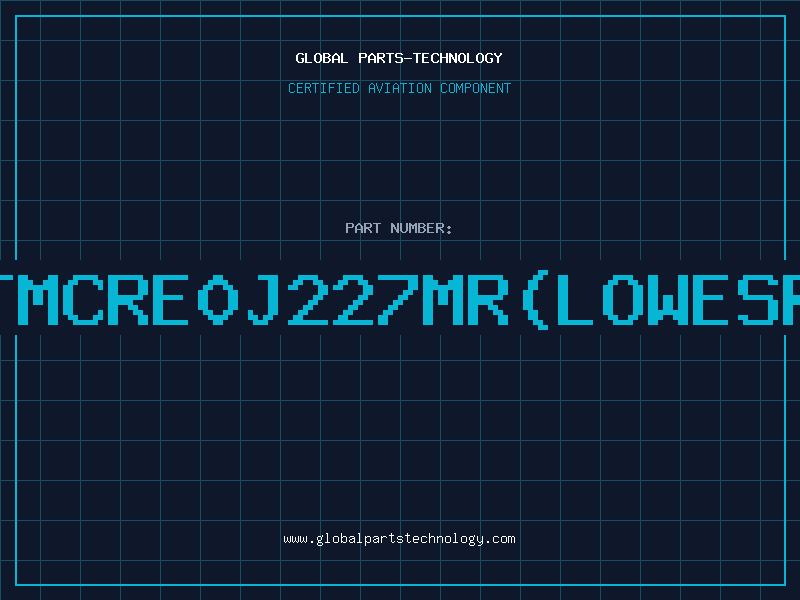
Task: Click the dotted zero in the part number
Action: [x=218, y=299]
